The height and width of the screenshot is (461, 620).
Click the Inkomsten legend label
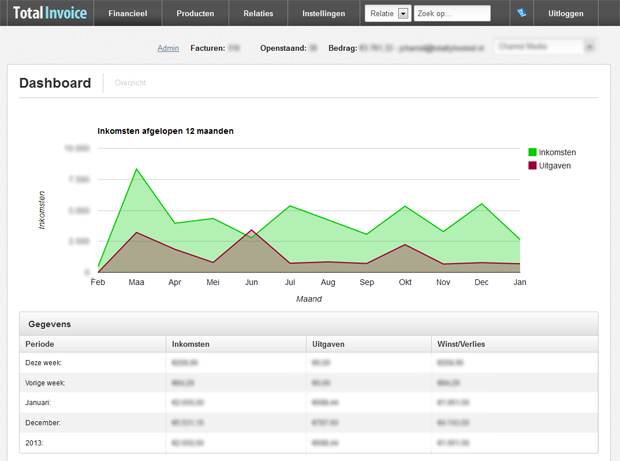557,152
